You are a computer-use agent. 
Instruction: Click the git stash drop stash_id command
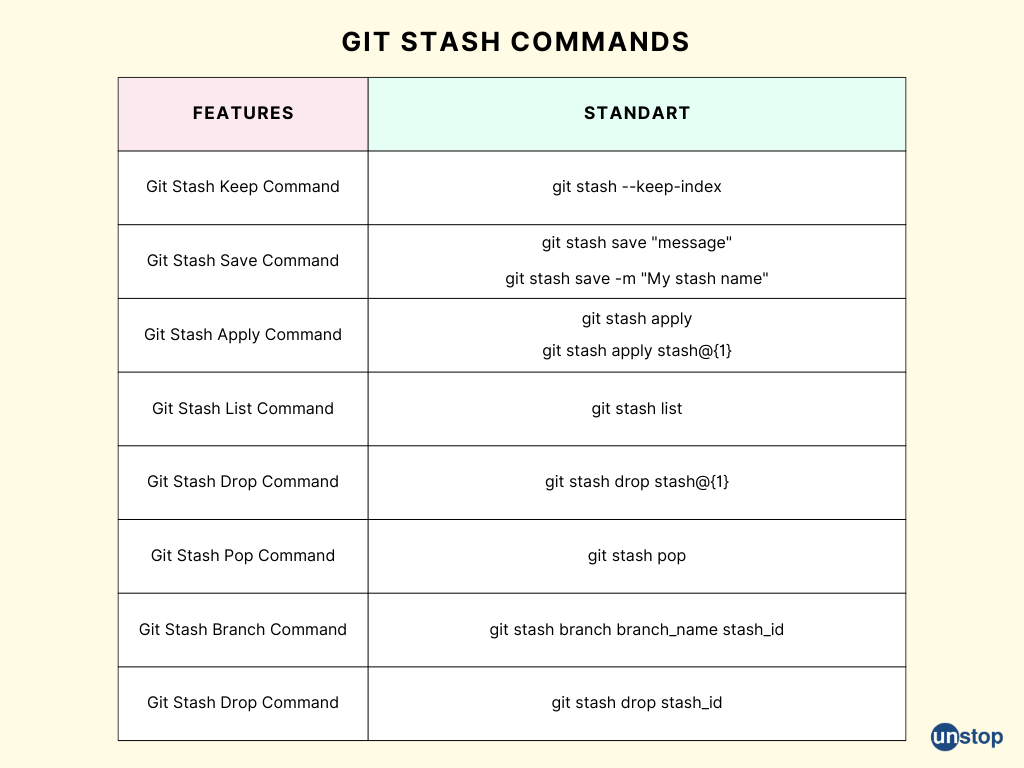tap(637, 703)
